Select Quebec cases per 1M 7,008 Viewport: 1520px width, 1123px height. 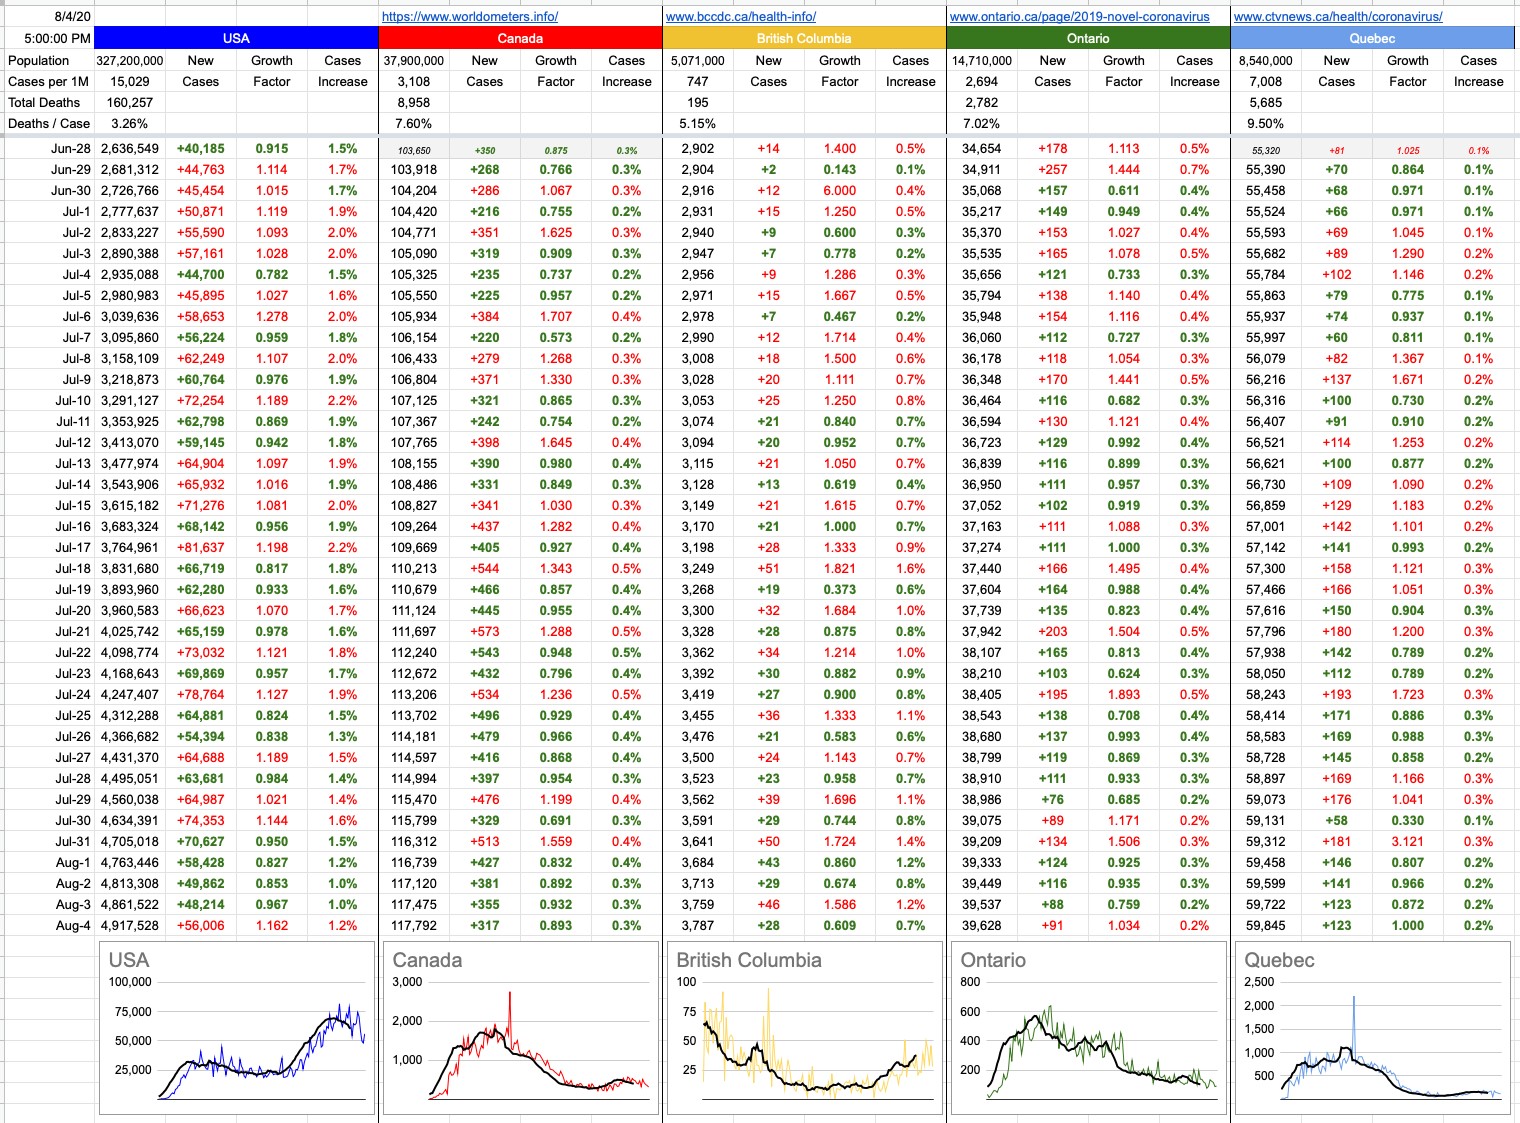1266,81
